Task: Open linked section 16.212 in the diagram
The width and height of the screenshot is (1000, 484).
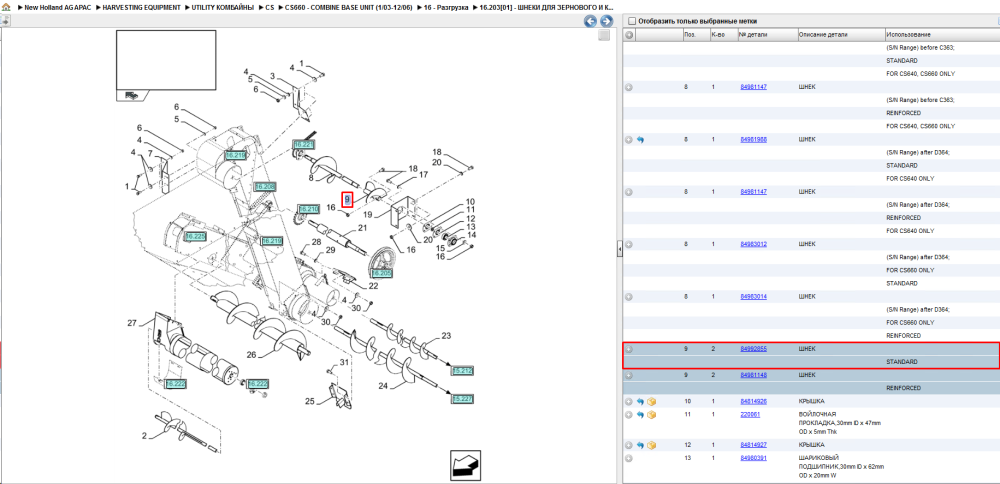Action: coord(463,370)
